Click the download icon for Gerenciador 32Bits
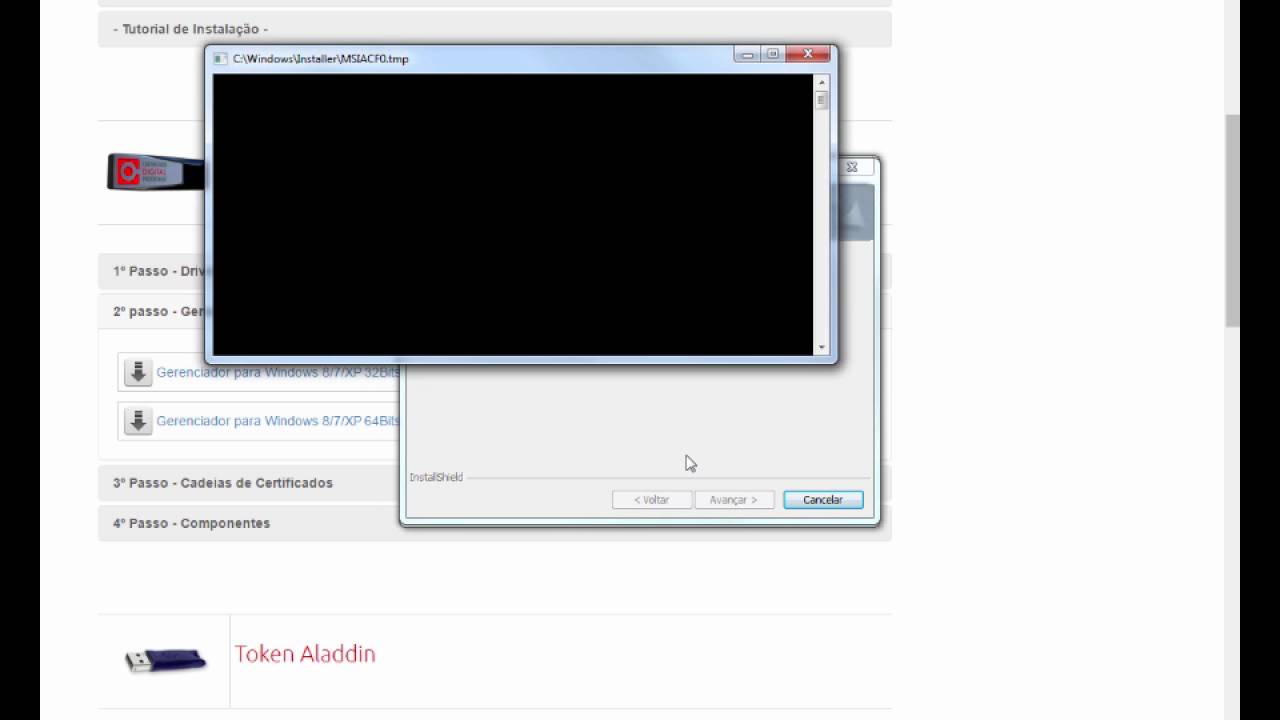This screenshot has height=720, width=1280. point(138,372)
